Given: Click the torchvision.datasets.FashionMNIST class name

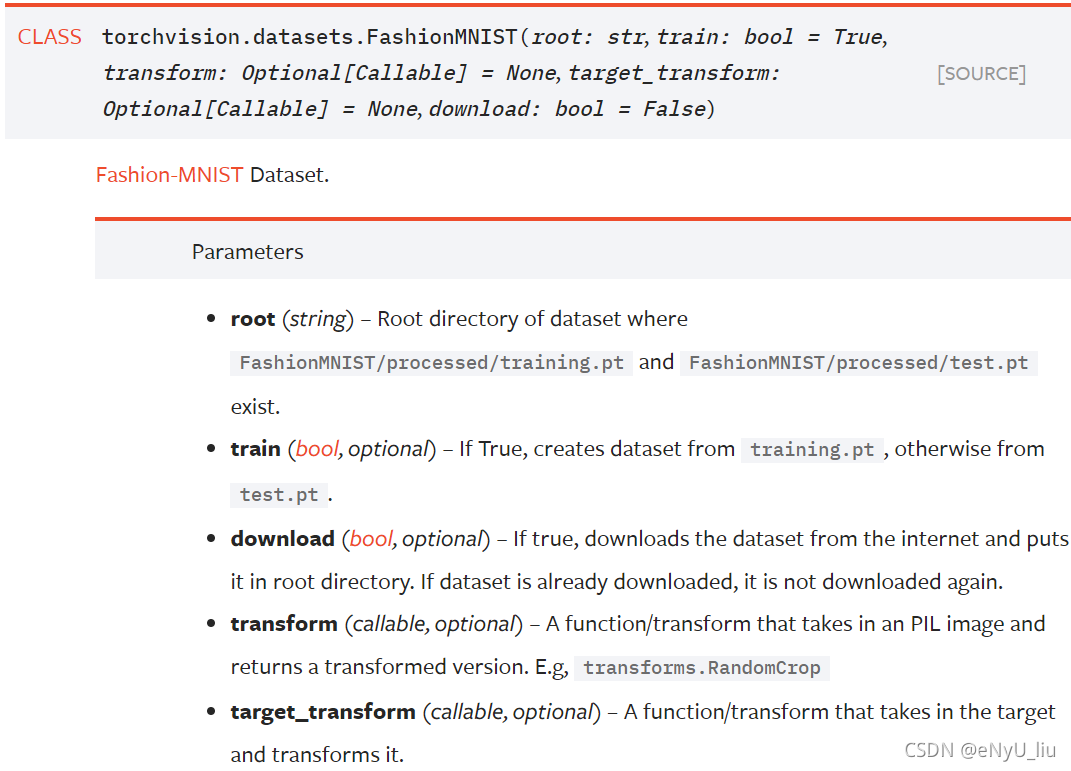Looking at the screenshot, I should click(309, 37).
